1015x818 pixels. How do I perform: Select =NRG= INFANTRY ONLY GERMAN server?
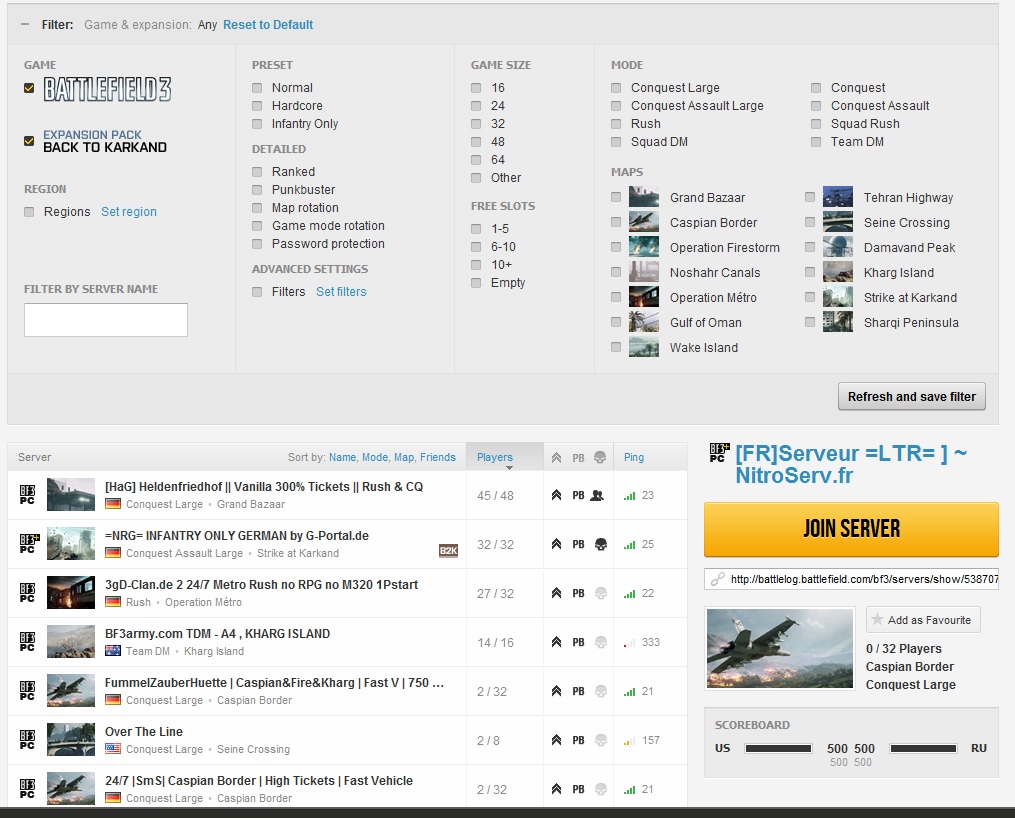click(x=347, y=544)
